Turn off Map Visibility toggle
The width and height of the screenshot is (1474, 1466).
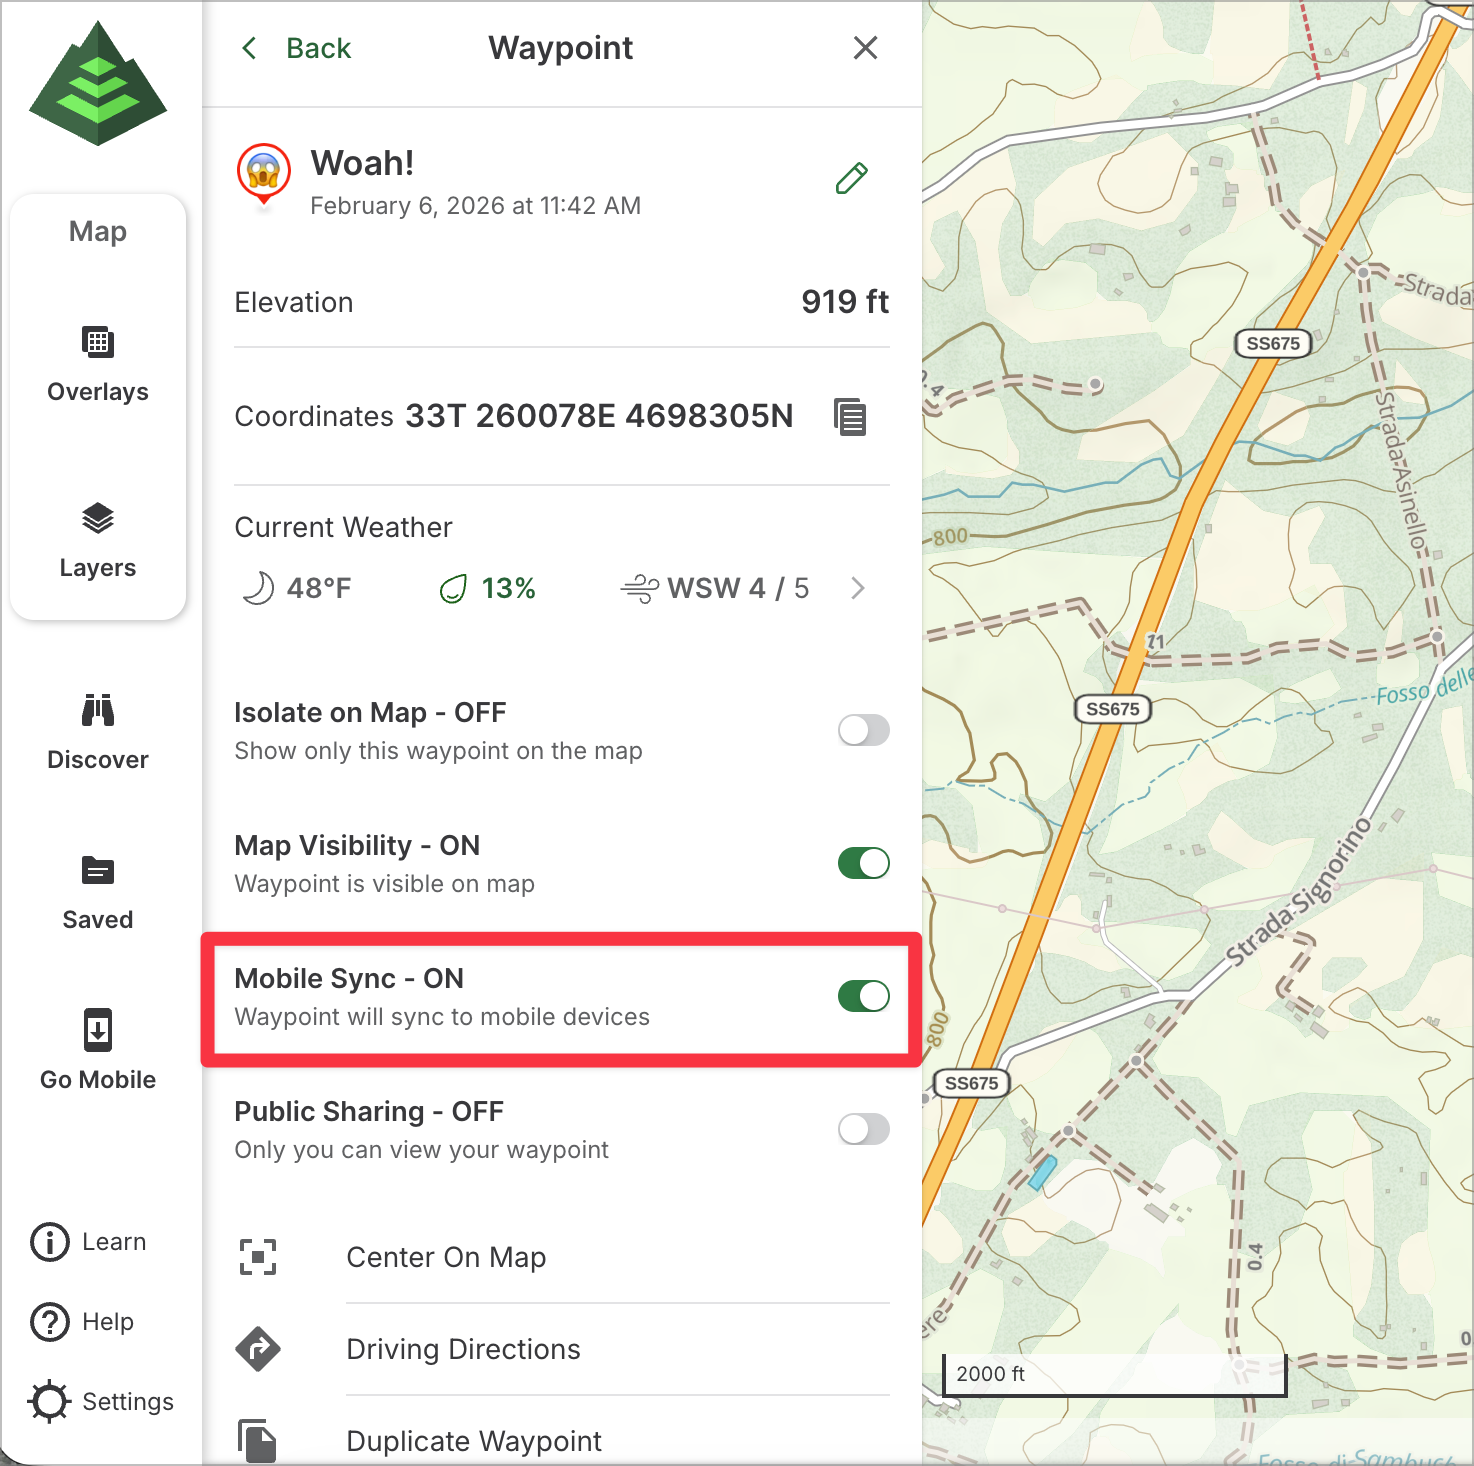pos(863,863)
